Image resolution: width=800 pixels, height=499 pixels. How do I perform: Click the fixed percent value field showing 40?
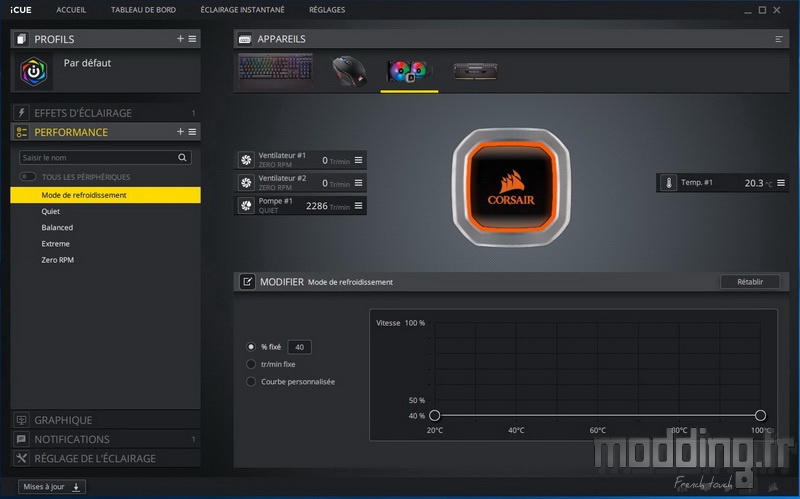click(x=299, y=347)
